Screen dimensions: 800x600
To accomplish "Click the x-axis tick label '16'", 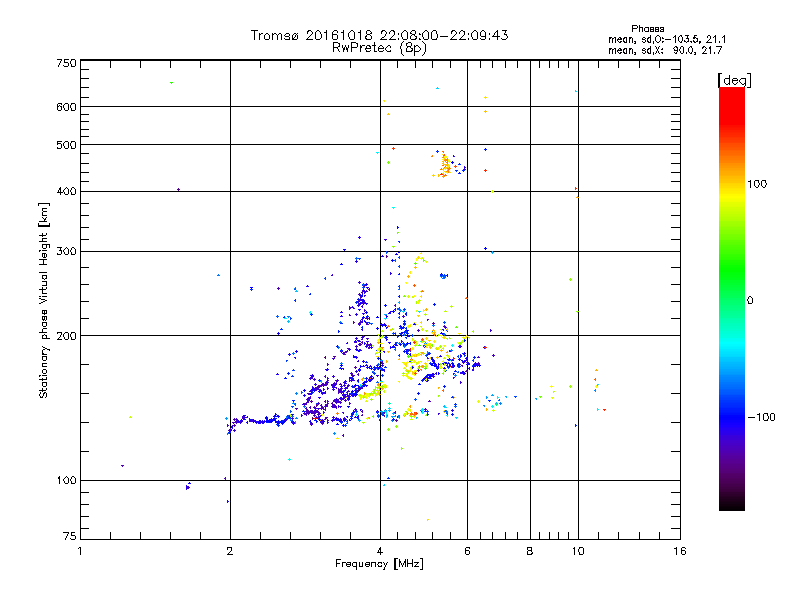I will point(680,551).
